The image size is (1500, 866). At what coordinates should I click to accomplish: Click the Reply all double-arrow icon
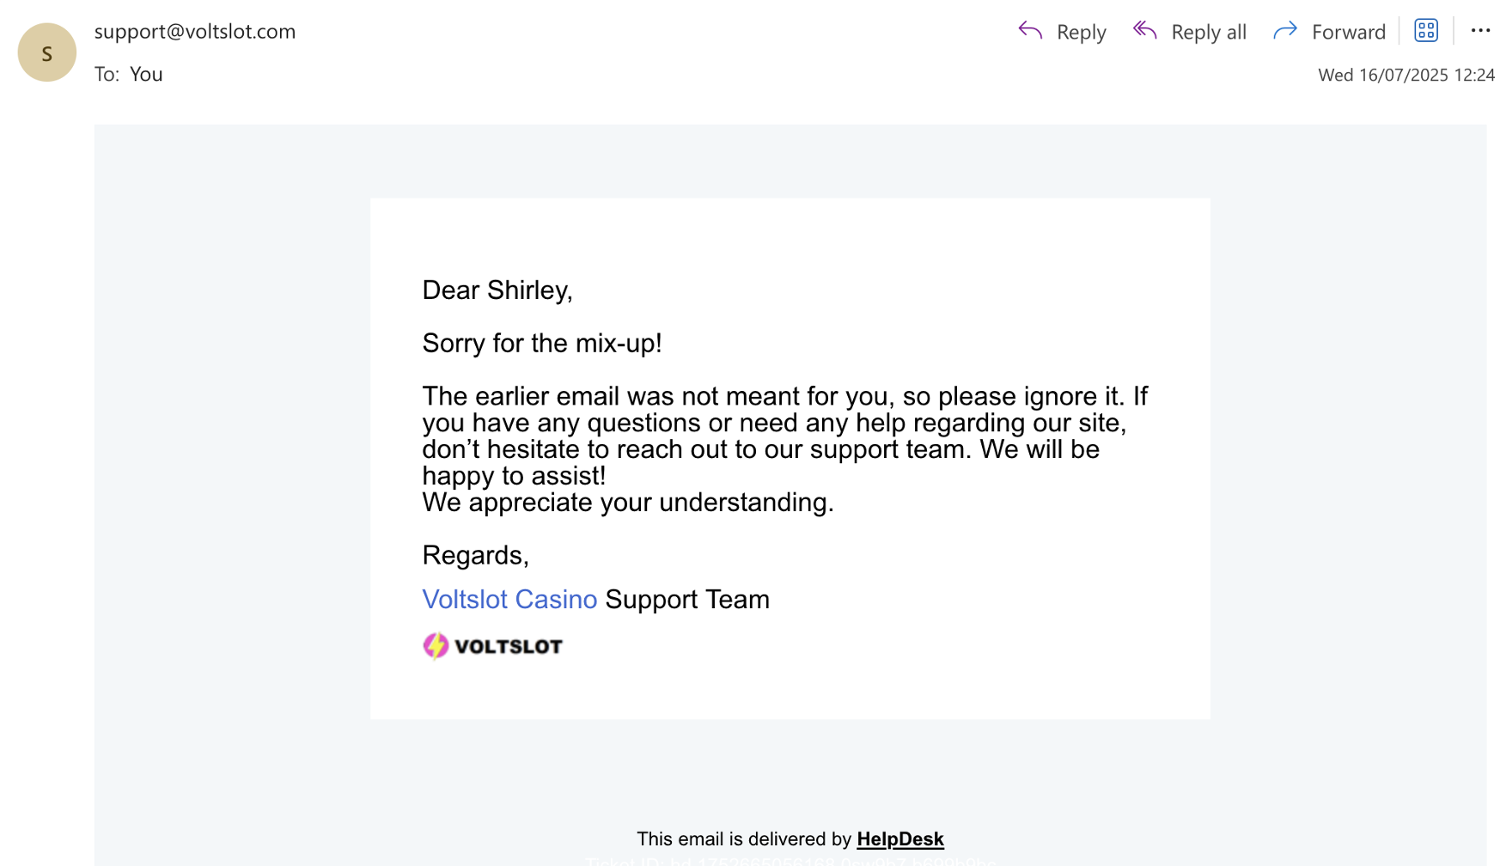coord(1145,31)
